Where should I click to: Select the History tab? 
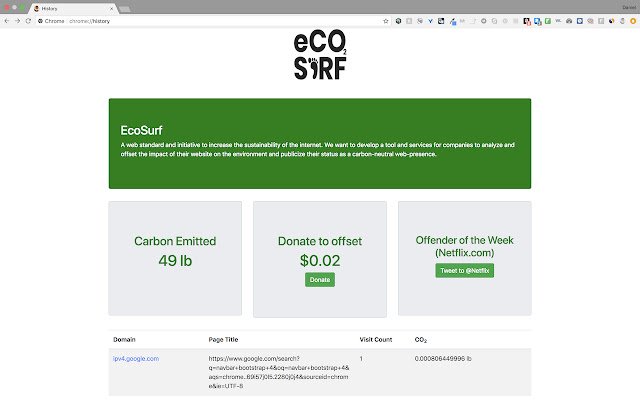point(73,9)
